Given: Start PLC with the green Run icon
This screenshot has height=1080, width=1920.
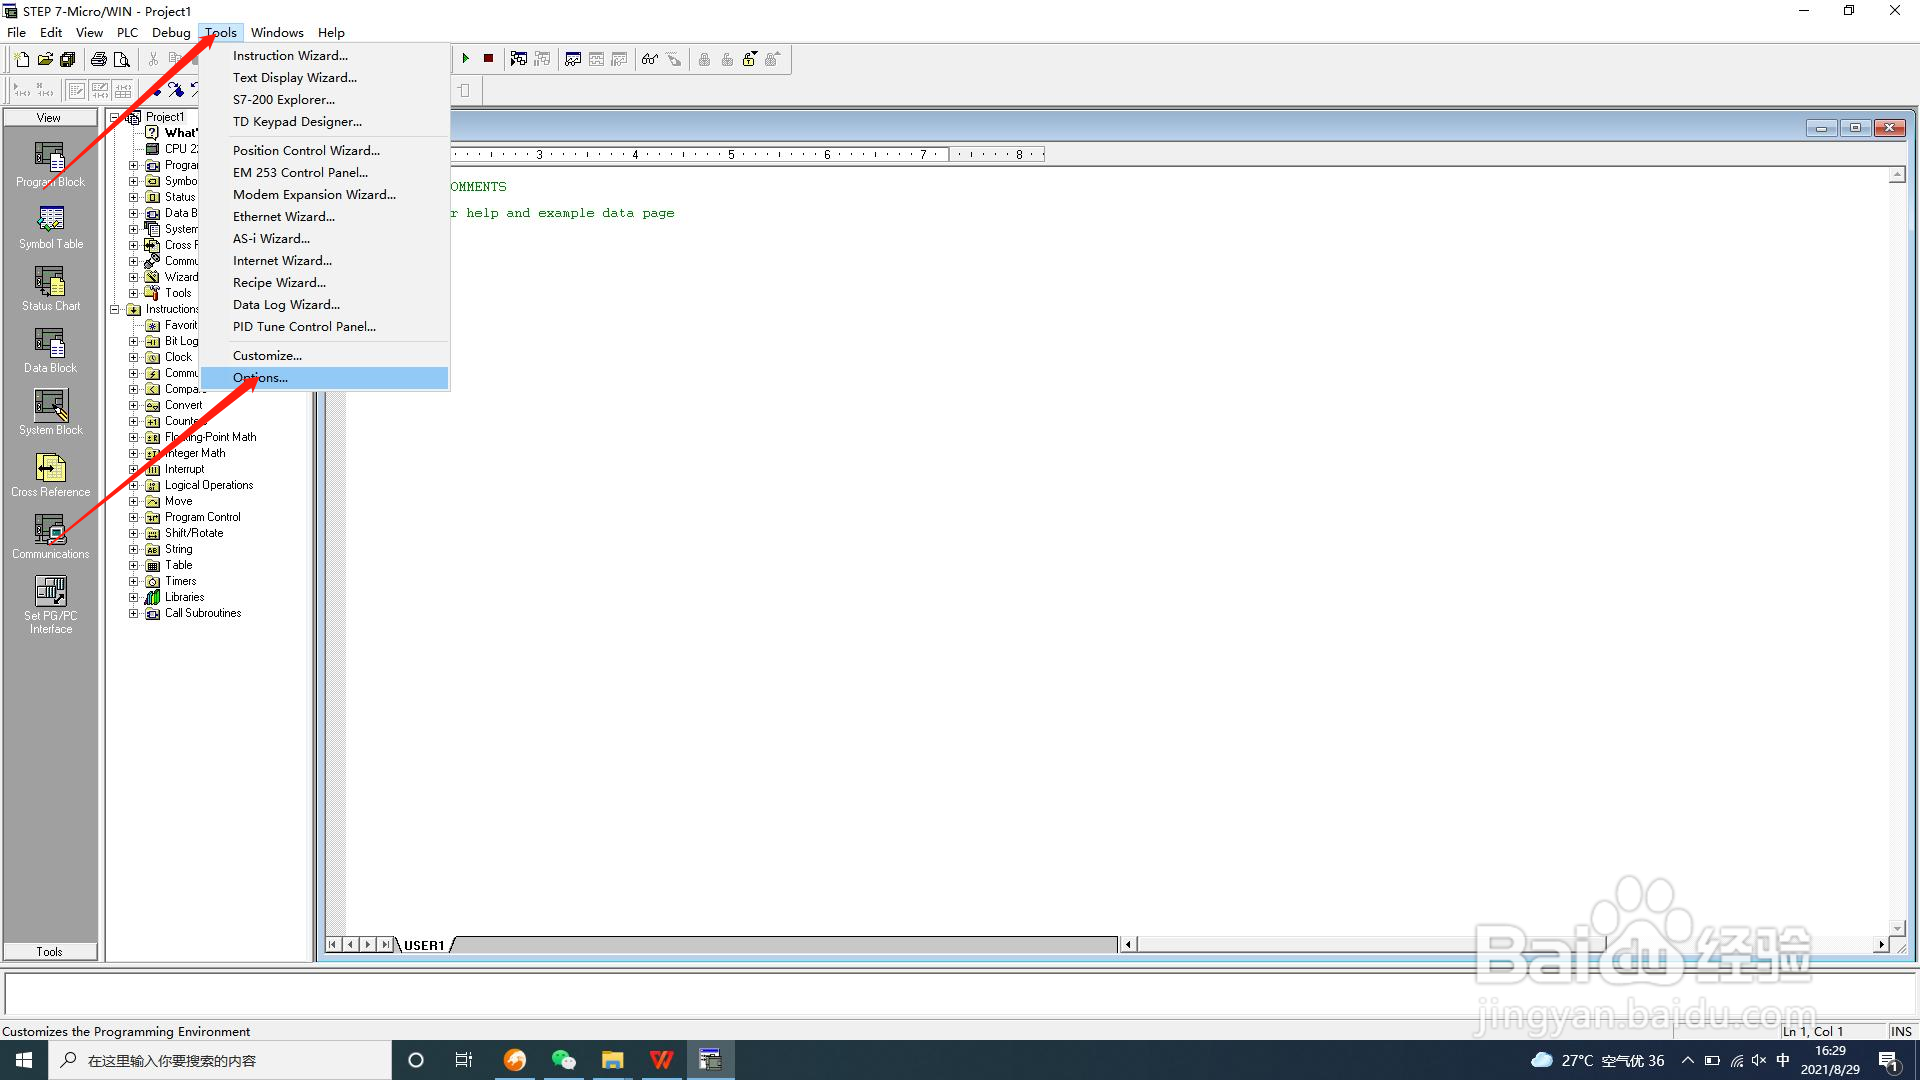Looking at the screenshot, I should coord(466,59).
